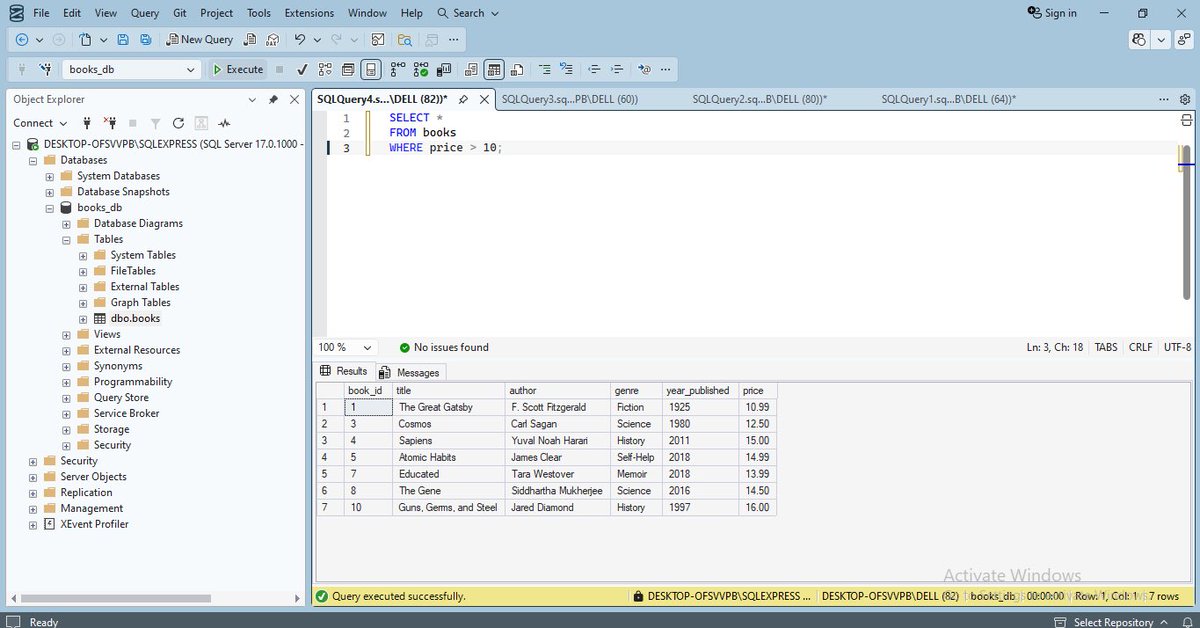Click Sign in at the top right
This screenshot has width=1200, height=628.
point(1052,13)
